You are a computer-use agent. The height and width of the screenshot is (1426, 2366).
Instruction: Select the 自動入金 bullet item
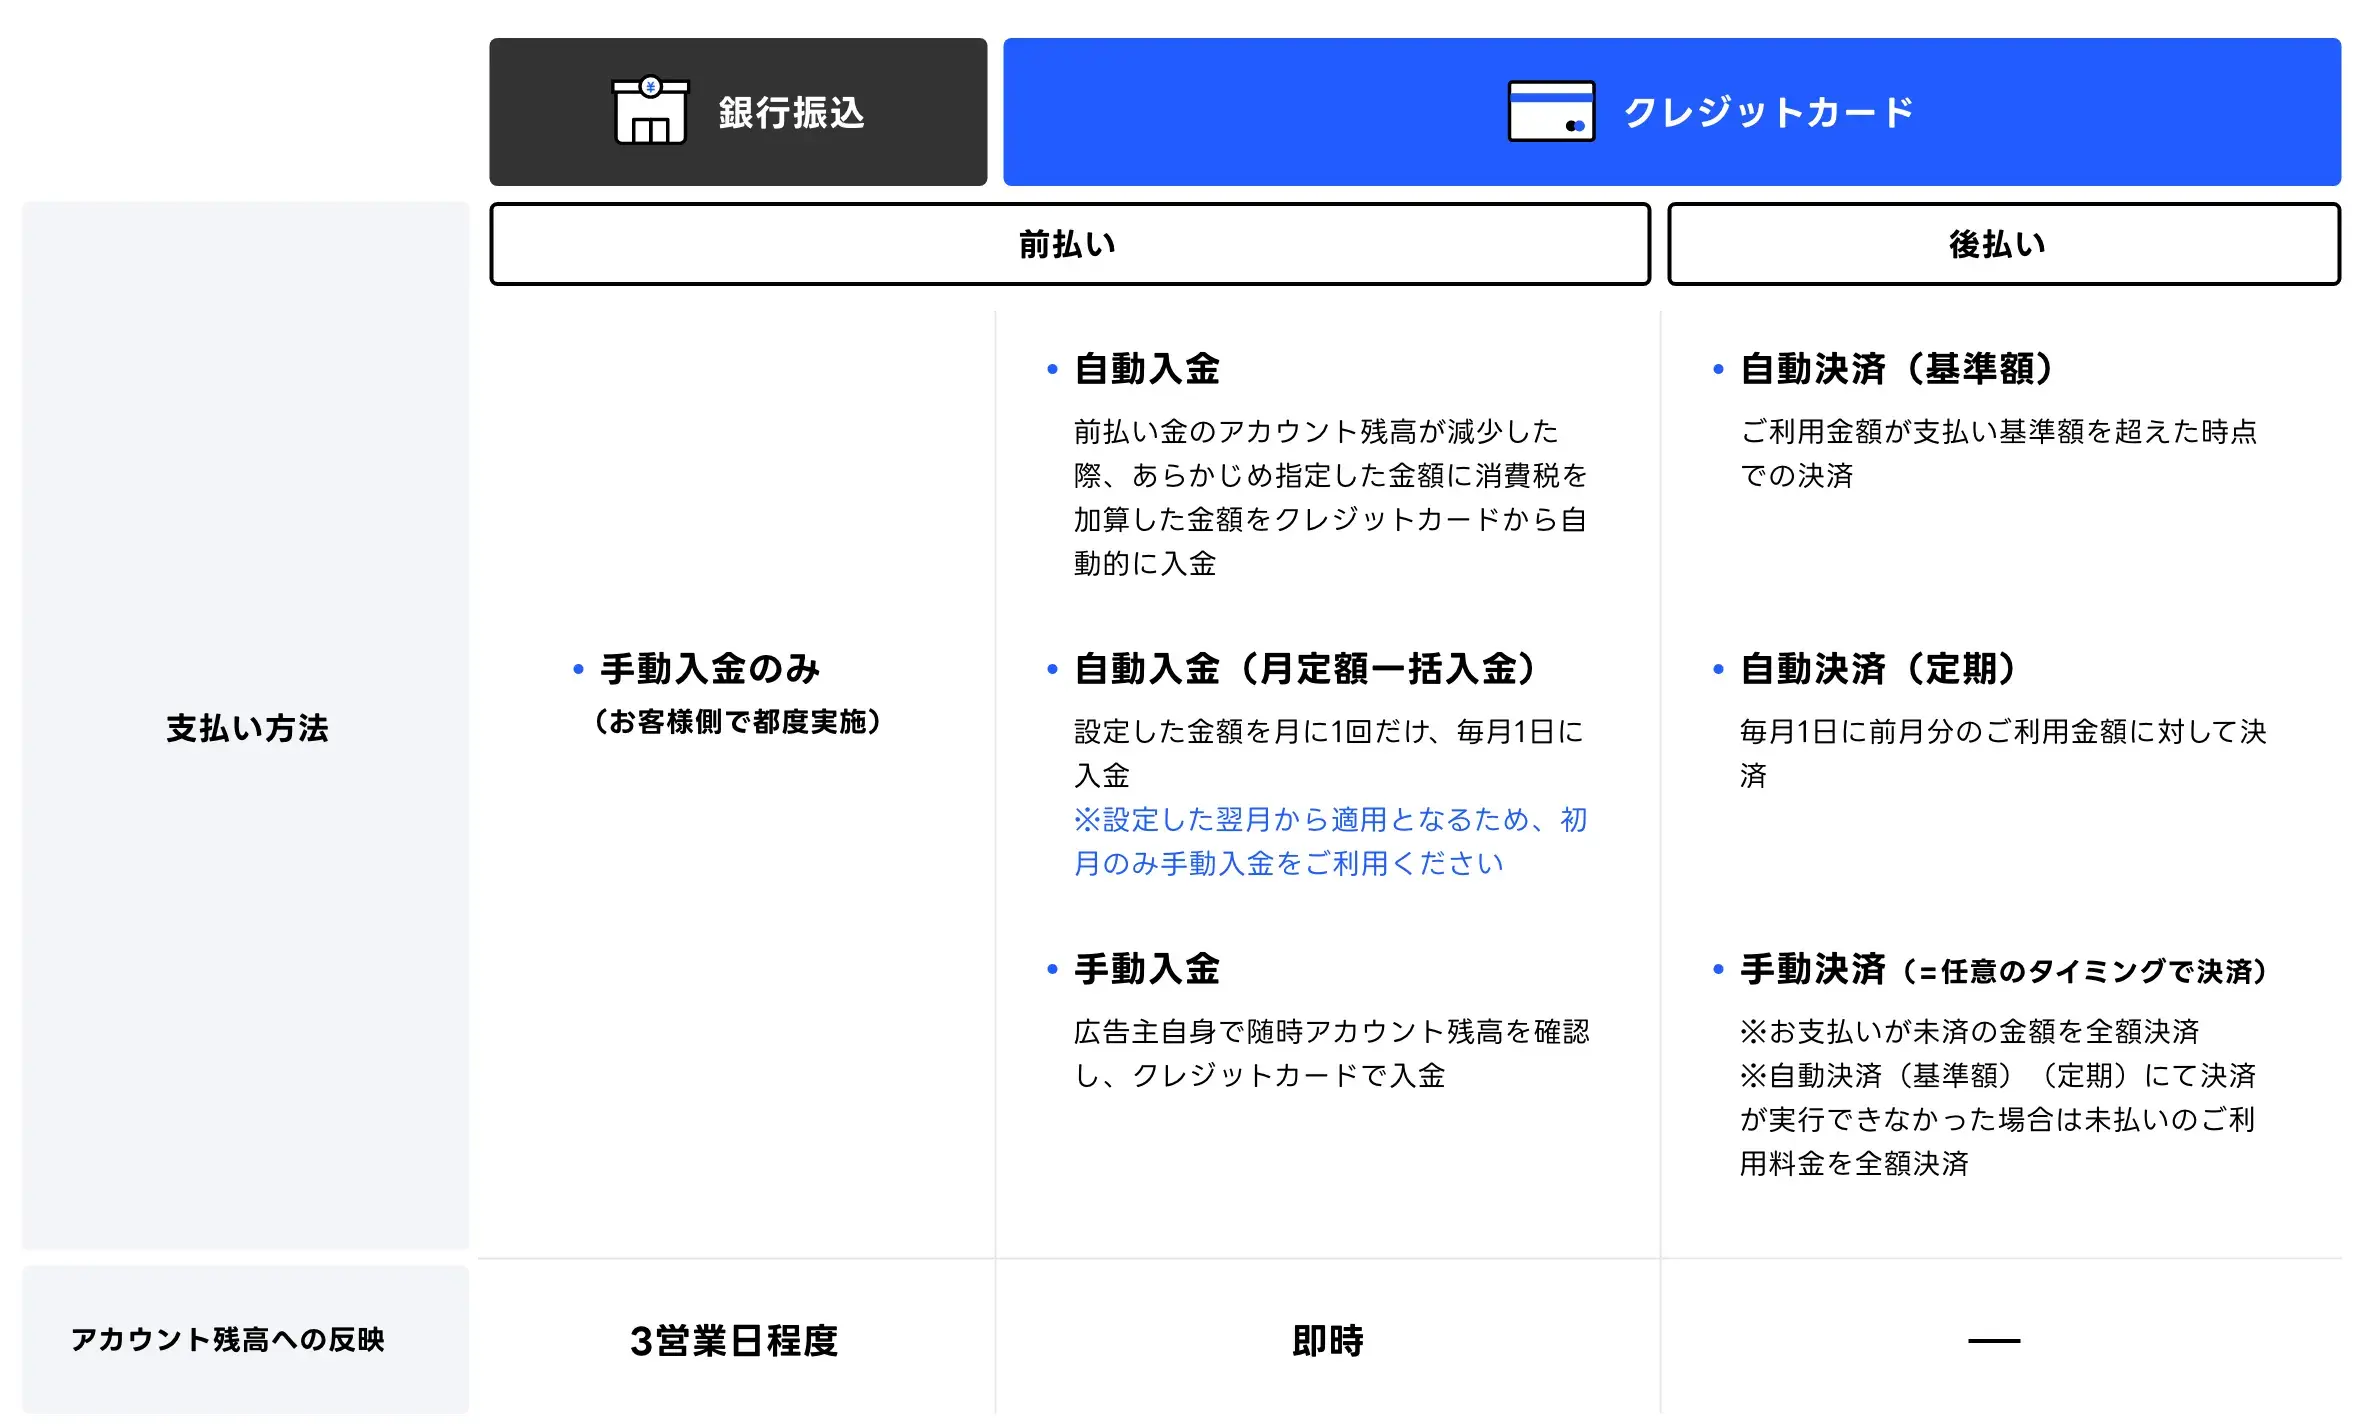coord(1146,368)
